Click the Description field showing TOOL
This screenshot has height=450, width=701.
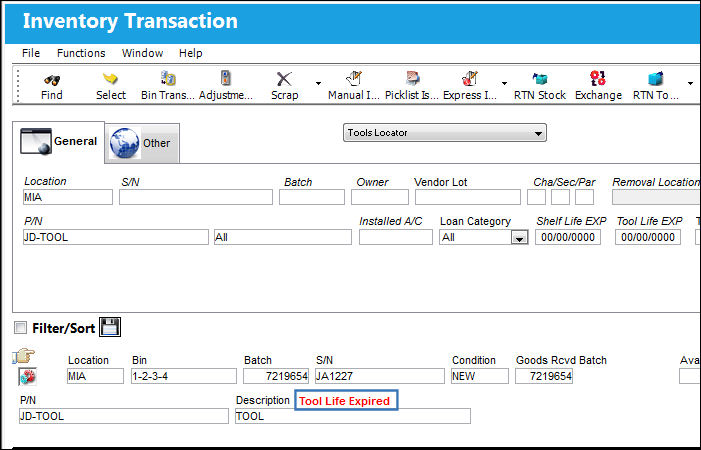(353, 416)
